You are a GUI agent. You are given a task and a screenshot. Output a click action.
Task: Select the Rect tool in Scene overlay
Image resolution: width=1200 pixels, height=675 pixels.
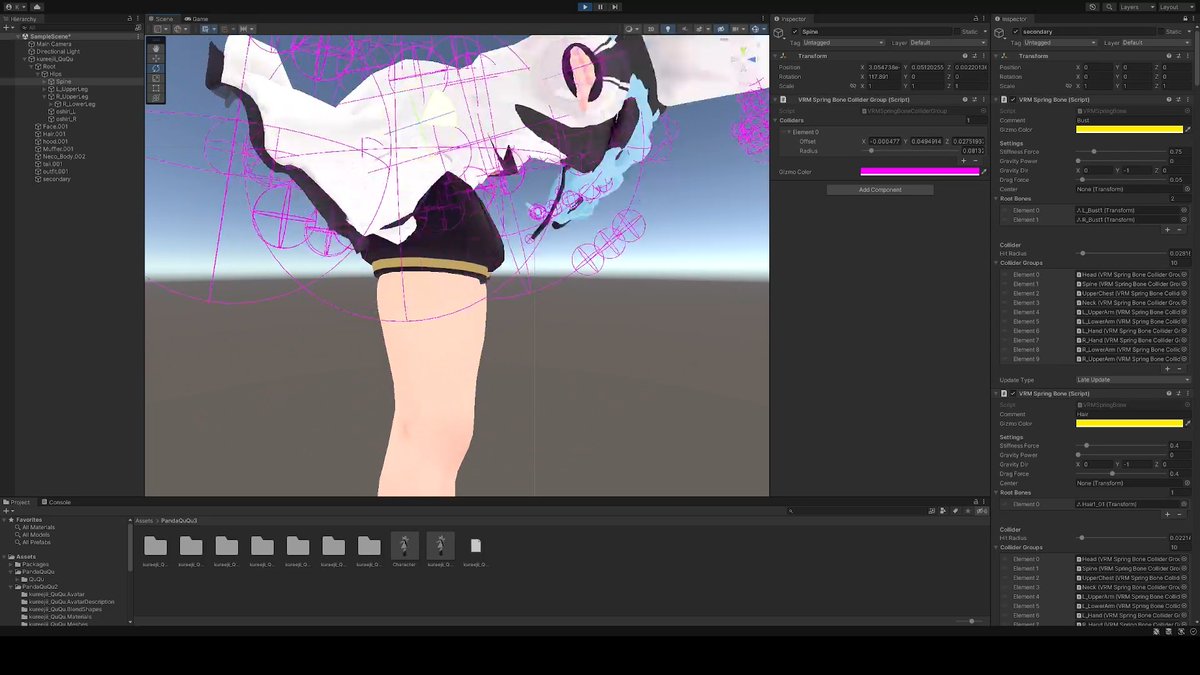(x=156, y=88)
